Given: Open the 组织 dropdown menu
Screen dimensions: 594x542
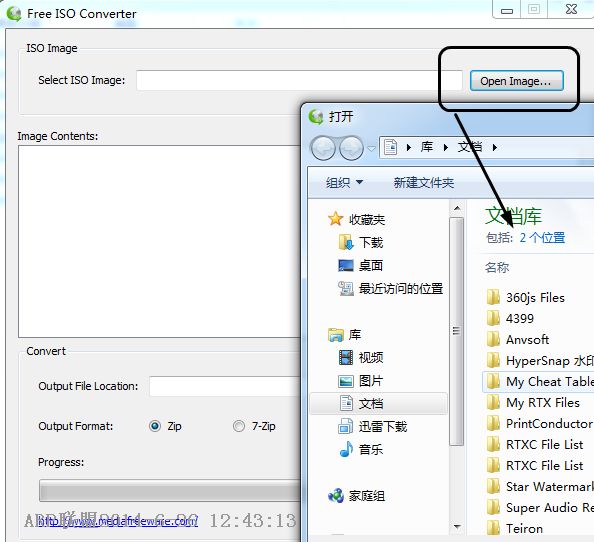Looking at the screenshot, I should tap(344, 183).
